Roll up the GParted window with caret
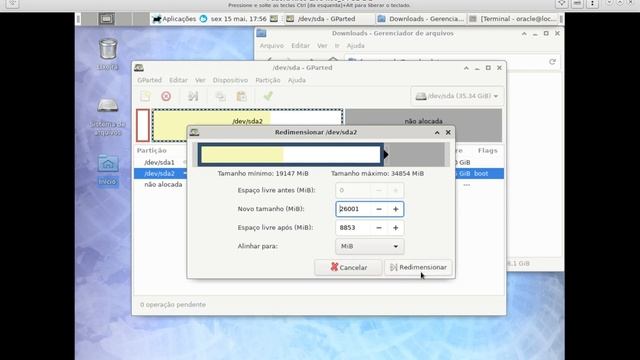The height and width of the screenshot is (360, 640). 466,68
